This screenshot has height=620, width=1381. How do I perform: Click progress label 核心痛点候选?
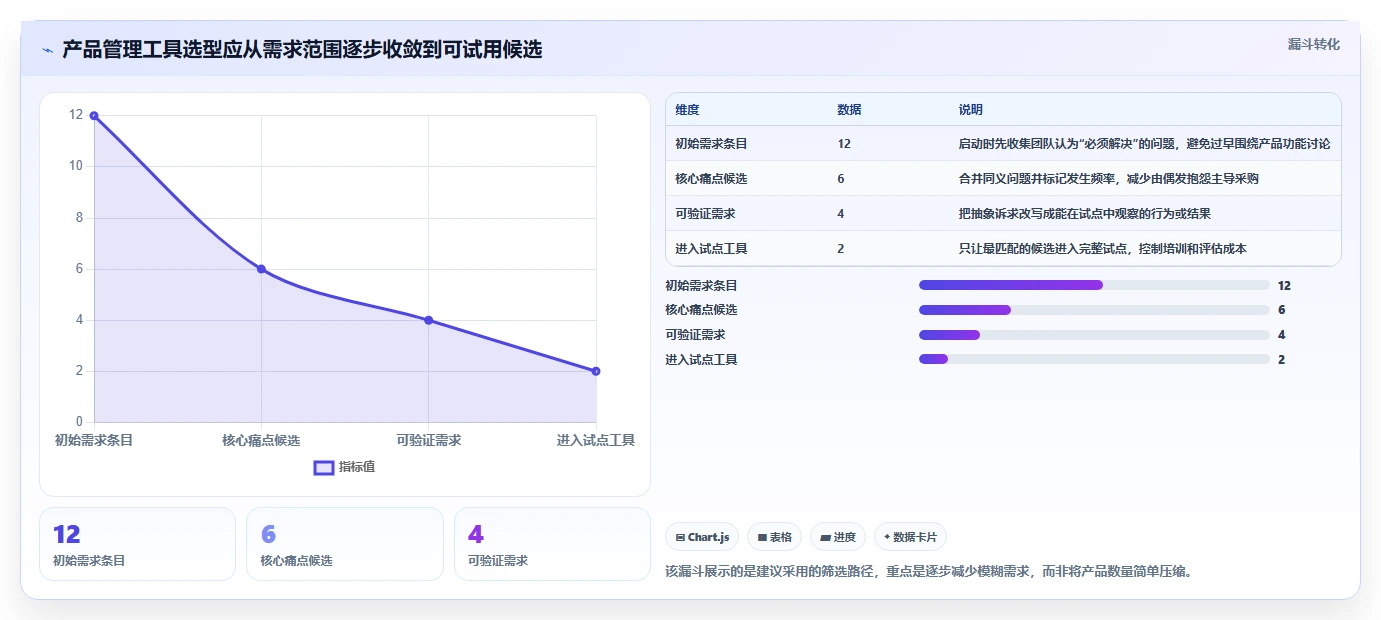point(701,310)
